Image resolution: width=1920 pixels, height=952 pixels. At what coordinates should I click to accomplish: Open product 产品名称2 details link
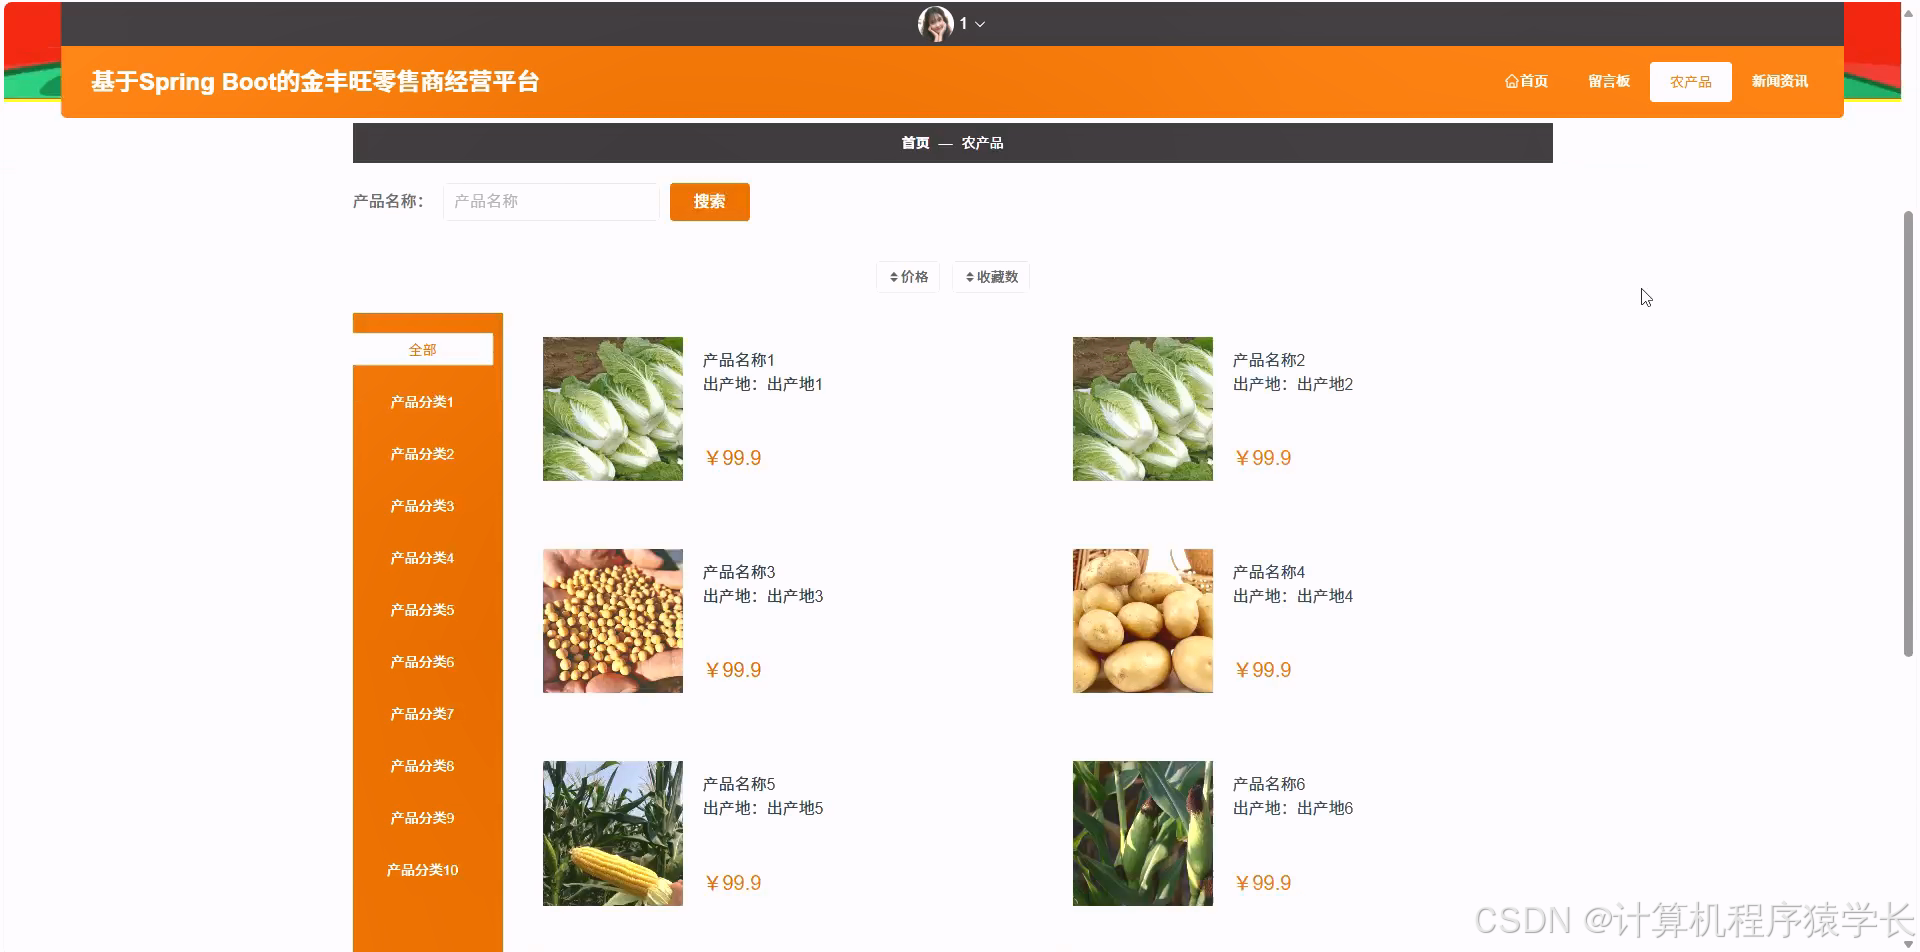(x=1268, y=359)
